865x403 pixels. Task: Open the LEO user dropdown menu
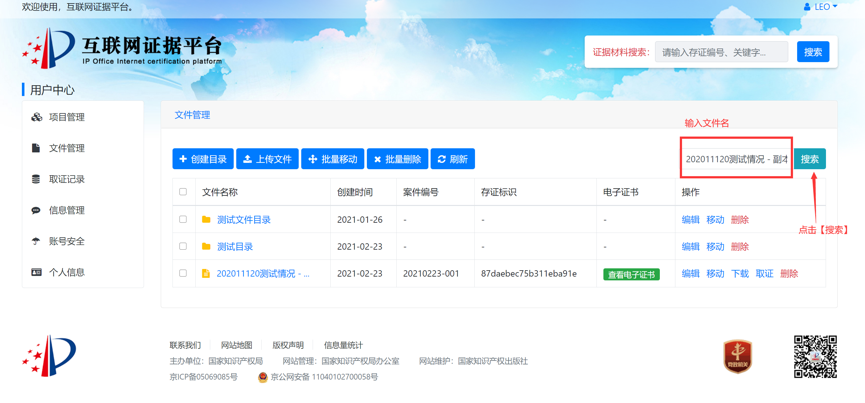pos(821,7)
